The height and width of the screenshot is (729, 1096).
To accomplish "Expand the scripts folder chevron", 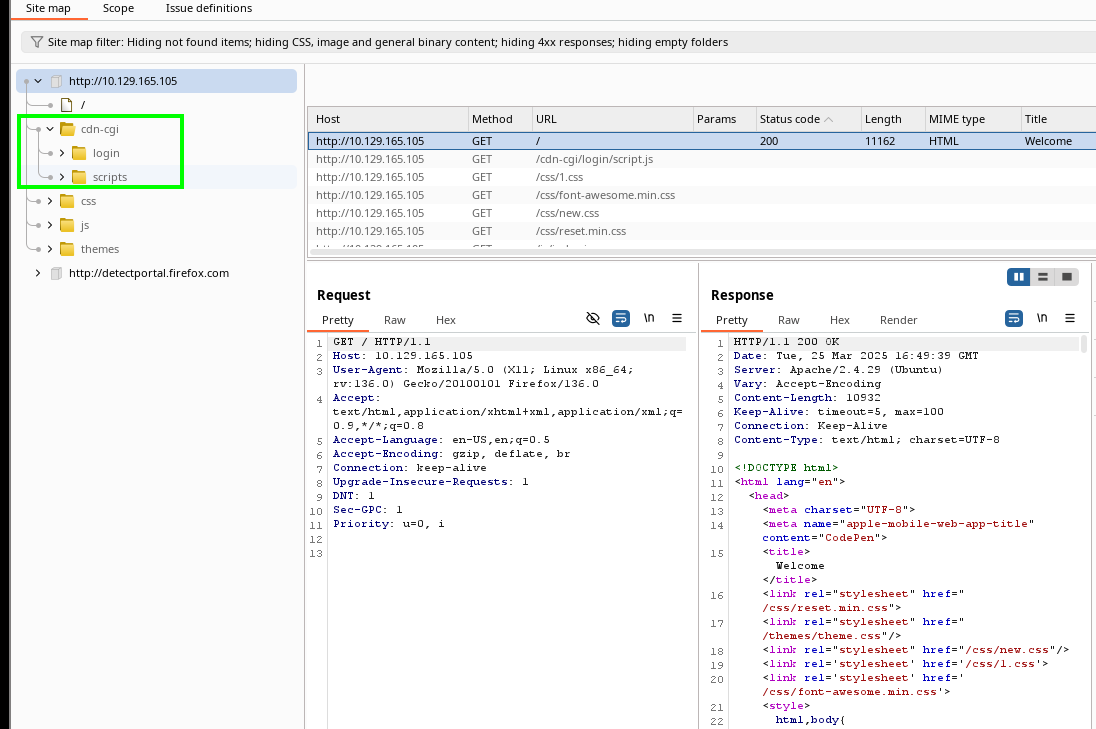I will [x=62, y=177].
